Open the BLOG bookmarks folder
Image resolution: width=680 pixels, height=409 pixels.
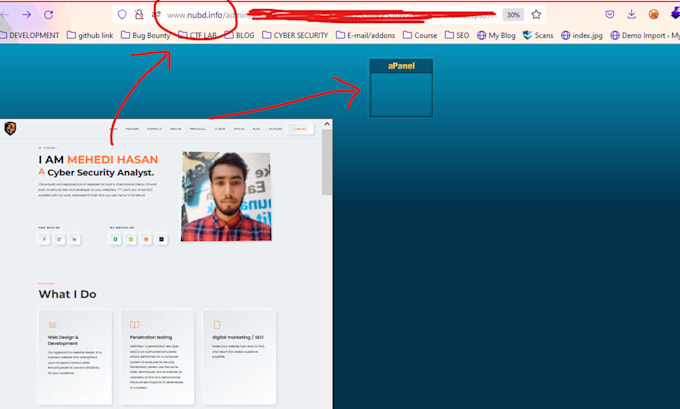pyautogui.click(x=240, y=36)
